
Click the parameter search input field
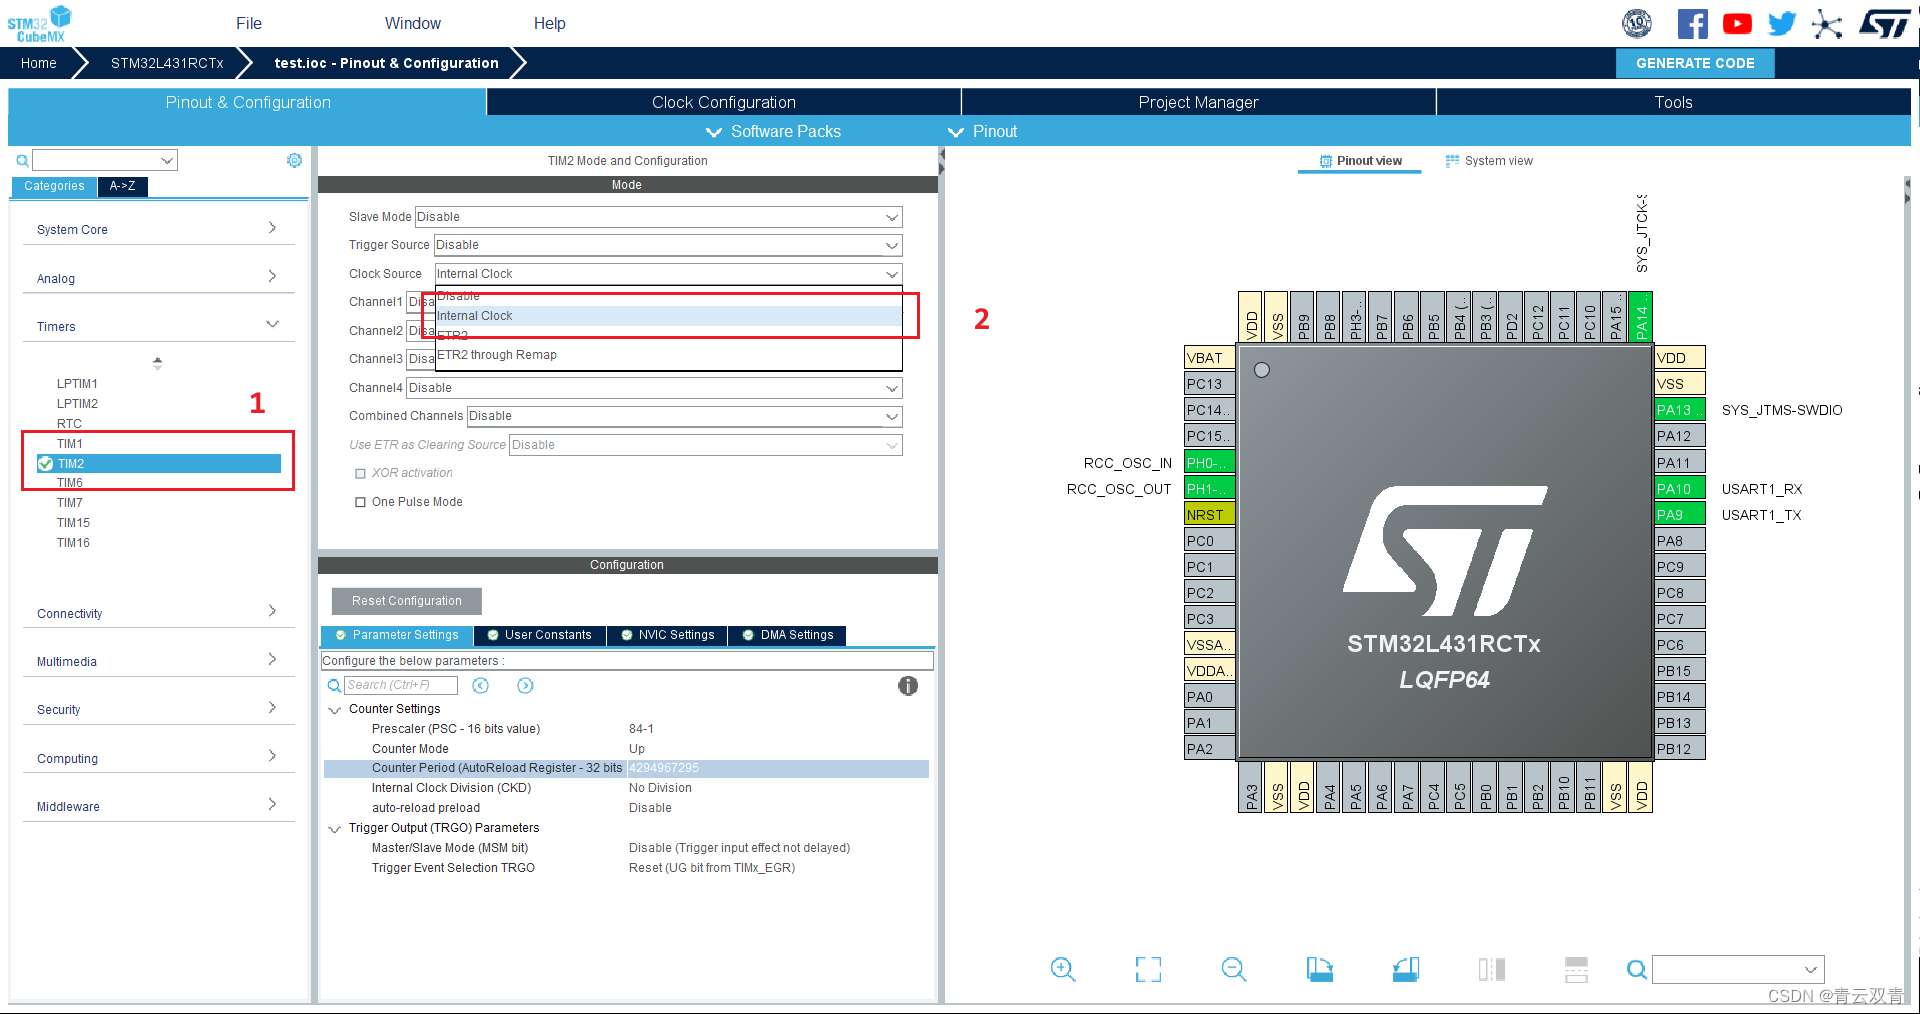(x=401, y=685)
